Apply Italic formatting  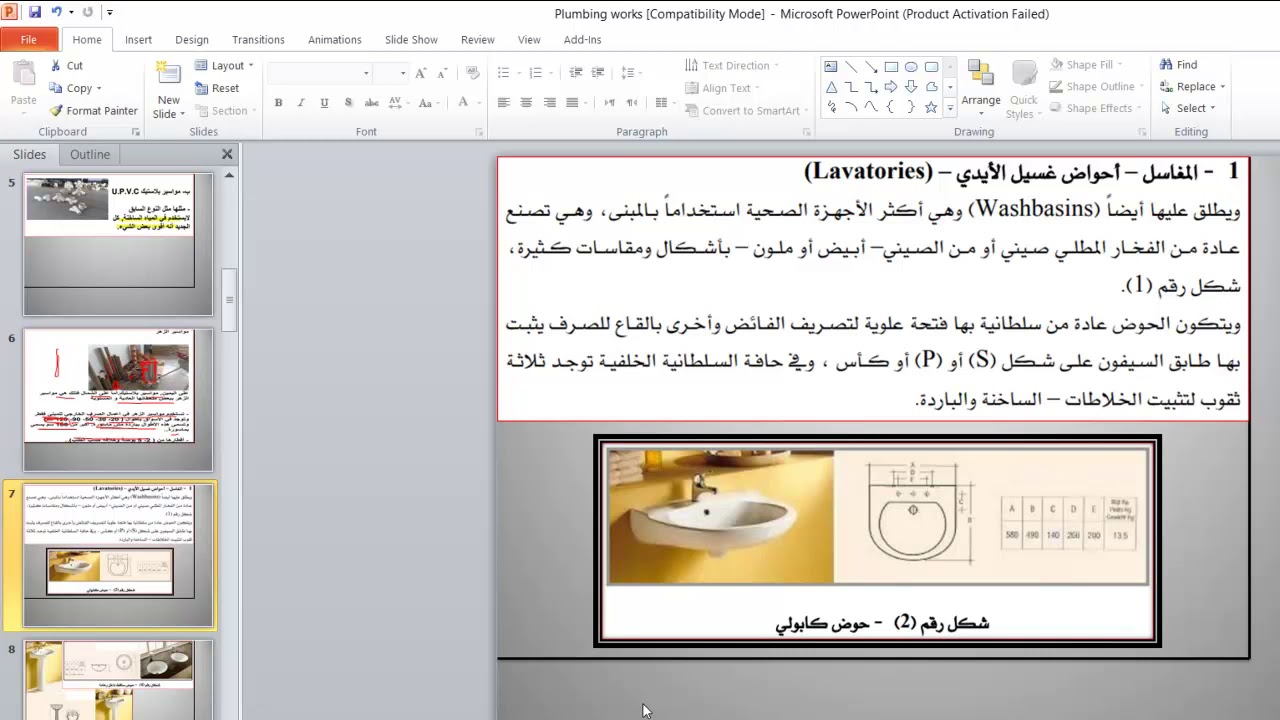[x=301, y=103]
